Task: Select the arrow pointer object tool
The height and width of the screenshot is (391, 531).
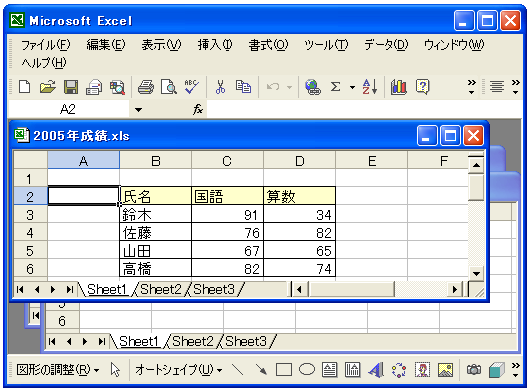Action: [x=115, y=370]
